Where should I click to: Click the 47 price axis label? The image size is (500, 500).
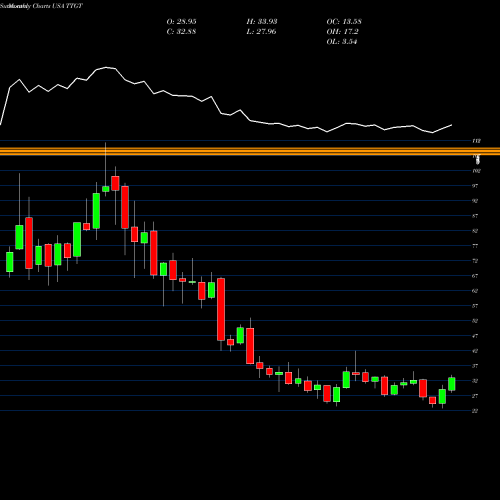[x=475, y=336]
